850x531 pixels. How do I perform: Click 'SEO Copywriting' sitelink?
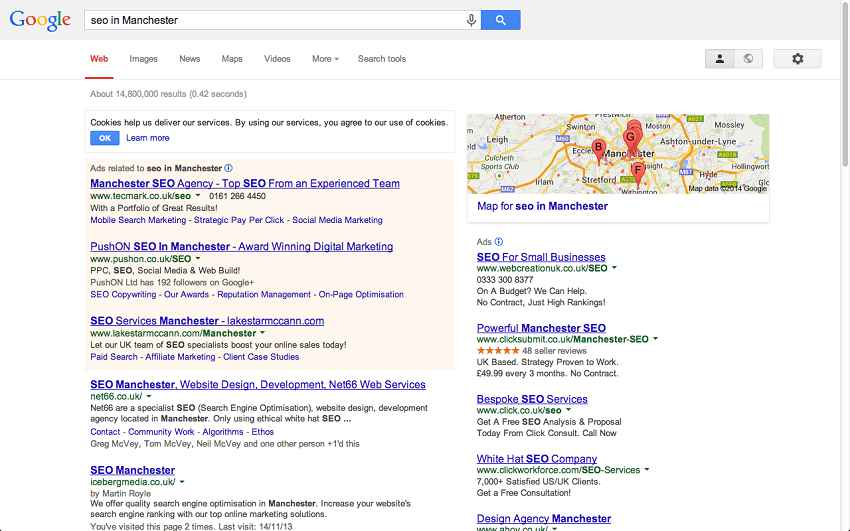pyautogui.click(x=123, y=294)
